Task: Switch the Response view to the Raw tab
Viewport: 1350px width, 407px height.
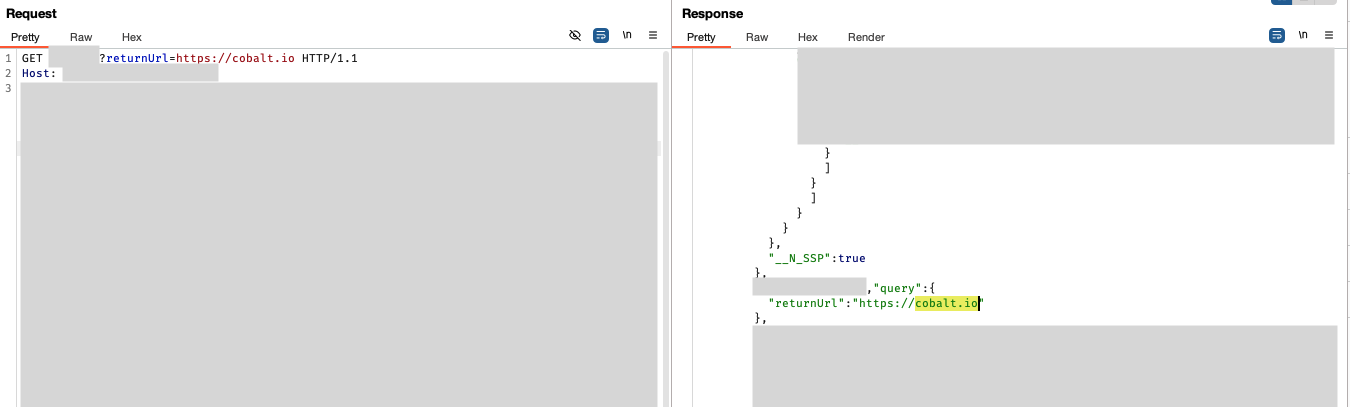Action: click(x=757, y=37)
